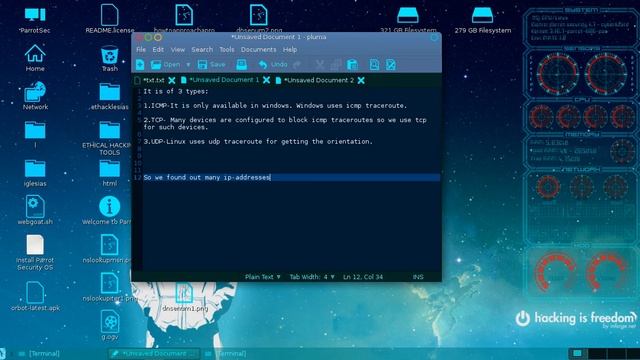The width and height of the screenshot is (640, 360).
Task: Toggle the INS insert mode indicator
Action: click(418, 277)
